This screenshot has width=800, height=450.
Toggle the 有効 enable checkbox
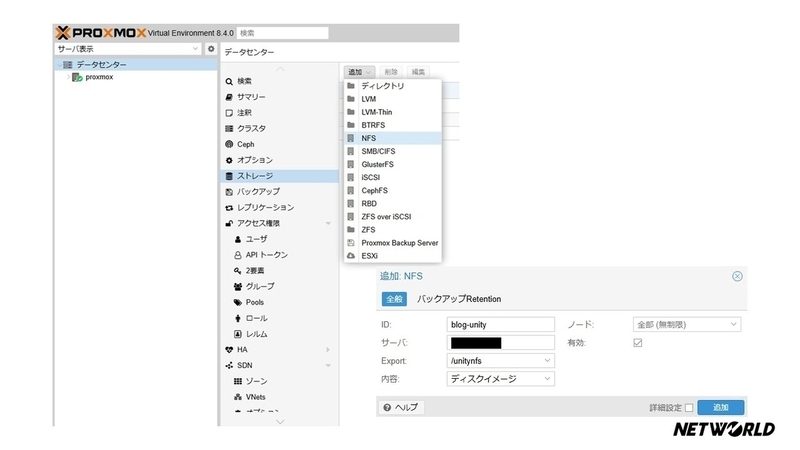pyautogui.click(x=638, y=343)
